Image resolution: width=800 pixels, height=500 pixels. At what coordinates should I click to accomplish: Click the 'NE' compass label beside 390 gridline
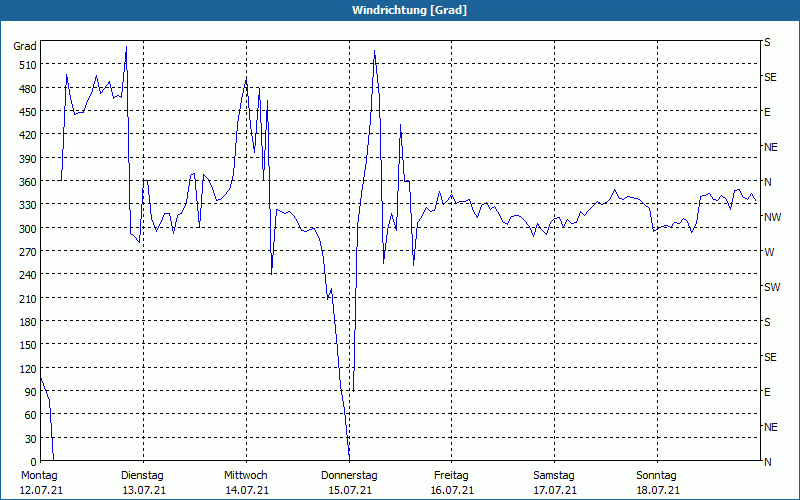click(x=770, y=147)
